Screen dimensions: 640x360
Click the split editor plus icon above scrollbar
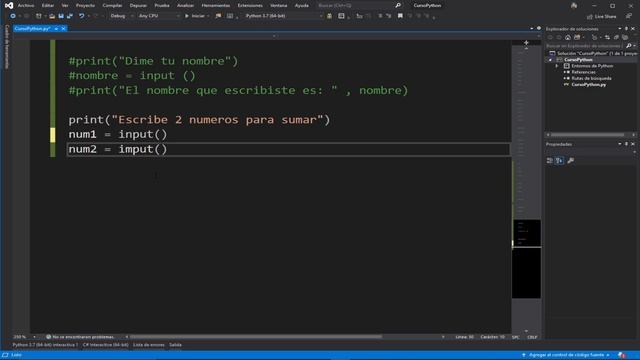point(526,42)
